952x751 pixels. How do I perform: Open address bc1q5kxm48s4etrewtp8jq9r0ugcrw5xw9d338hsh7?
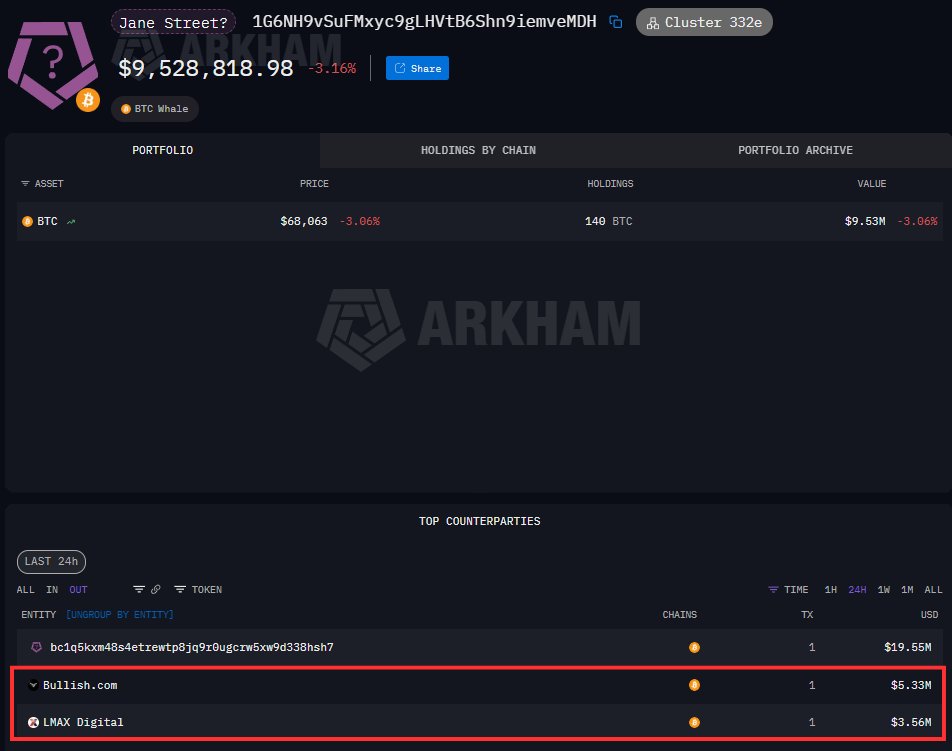pyautogui.click(x=192, y=647)
